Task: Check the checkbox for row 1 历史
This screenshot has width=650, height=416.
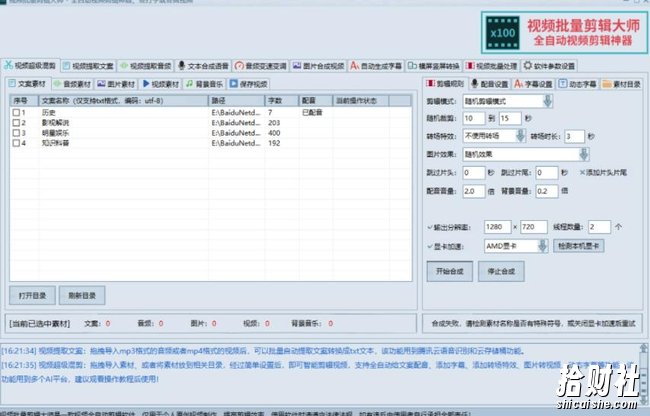Action: (16, 112)
